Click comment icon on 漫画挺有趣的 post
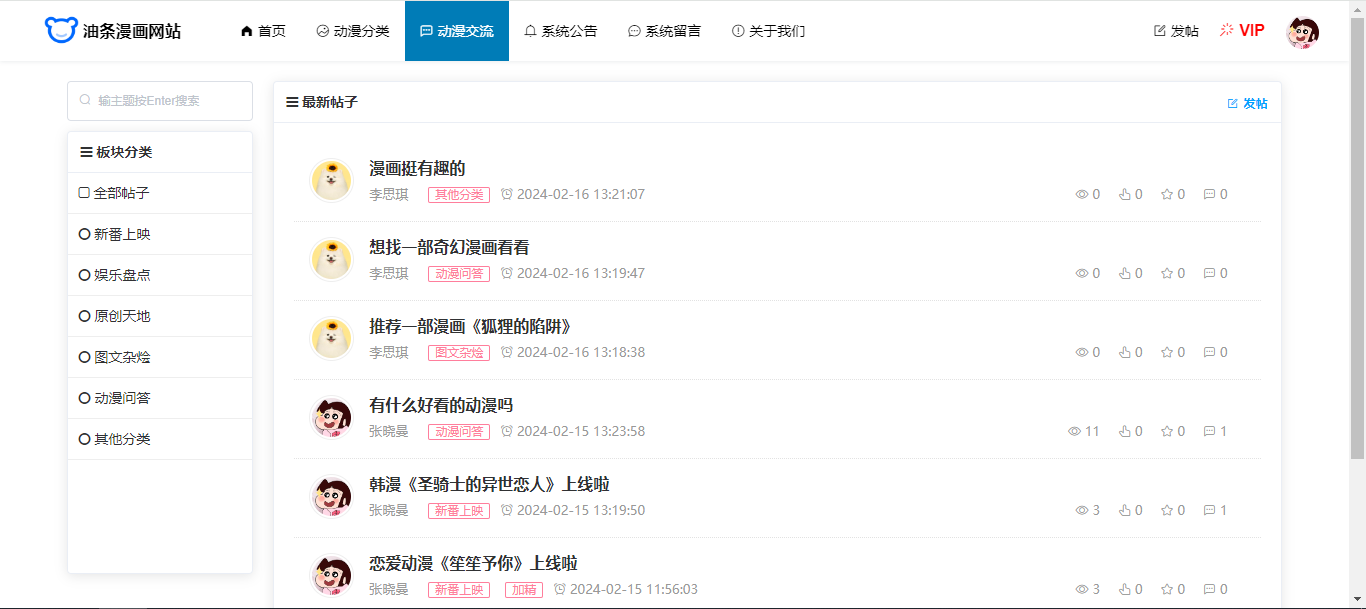This screenshot has height=609, width=1366. [1209, 194]
